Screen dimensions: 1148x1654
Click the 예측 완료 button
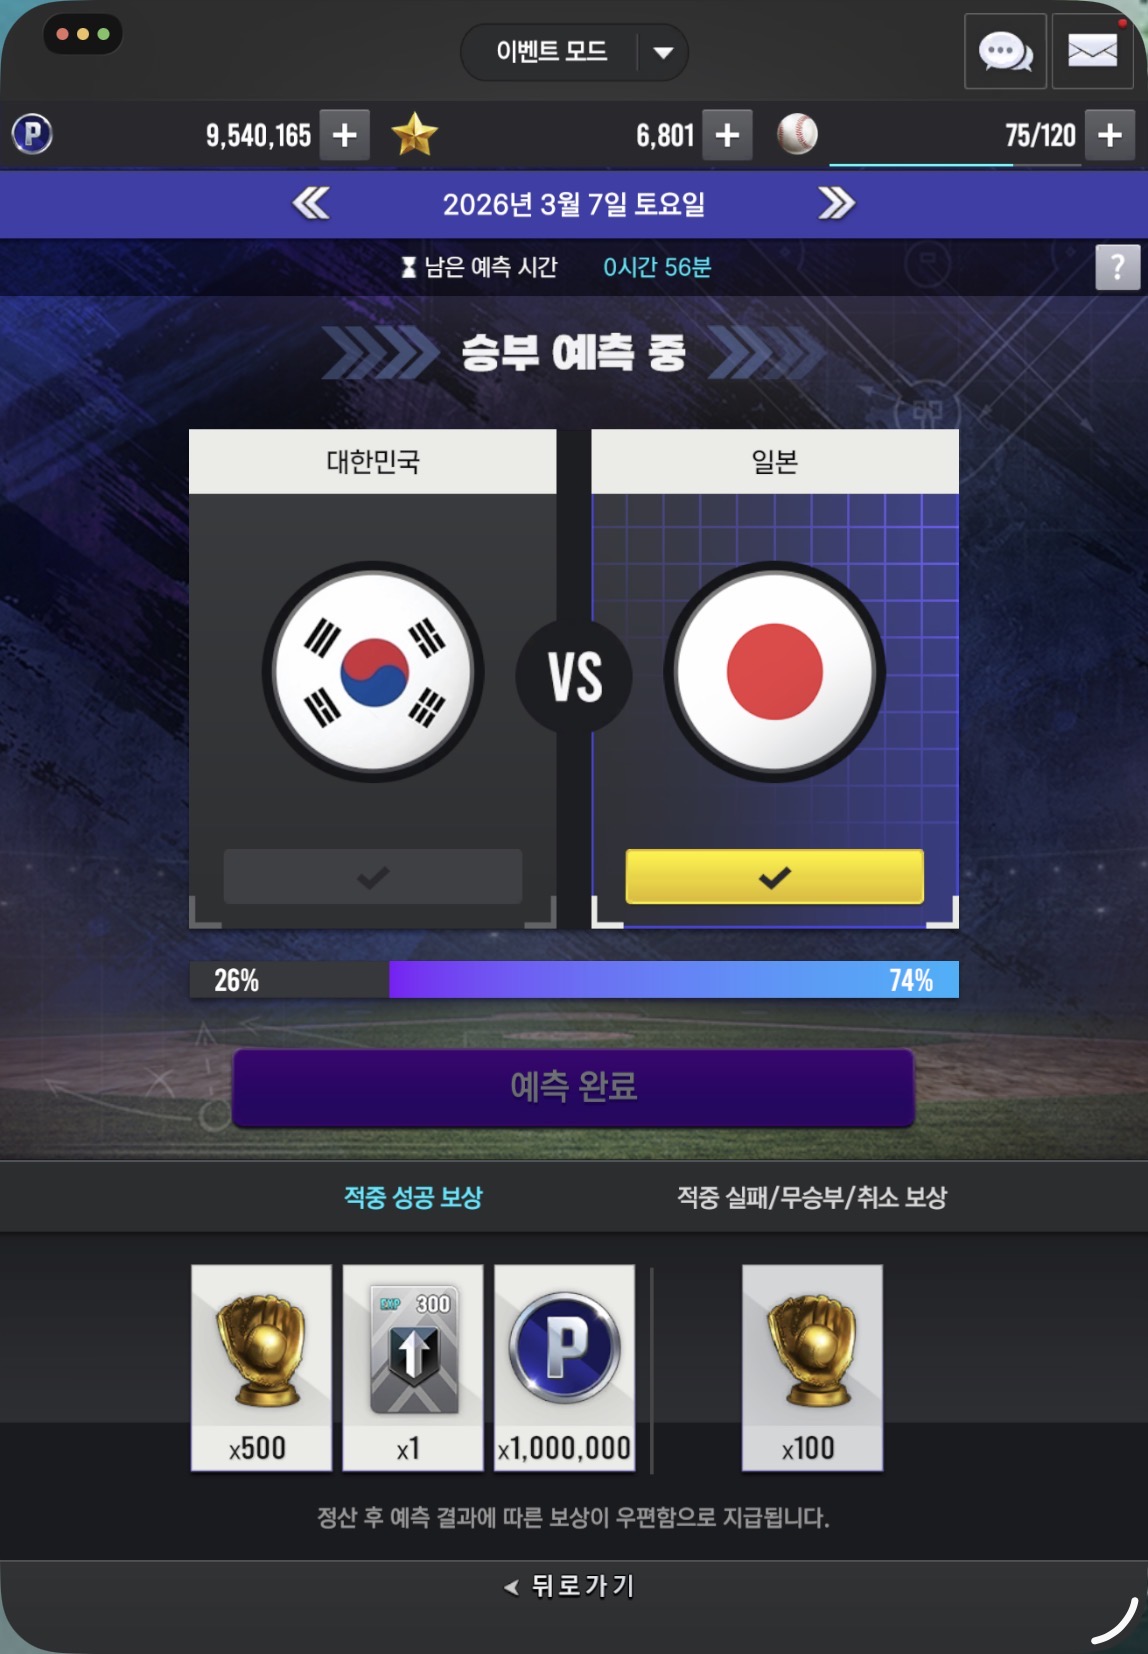(x=574, y=1087)
